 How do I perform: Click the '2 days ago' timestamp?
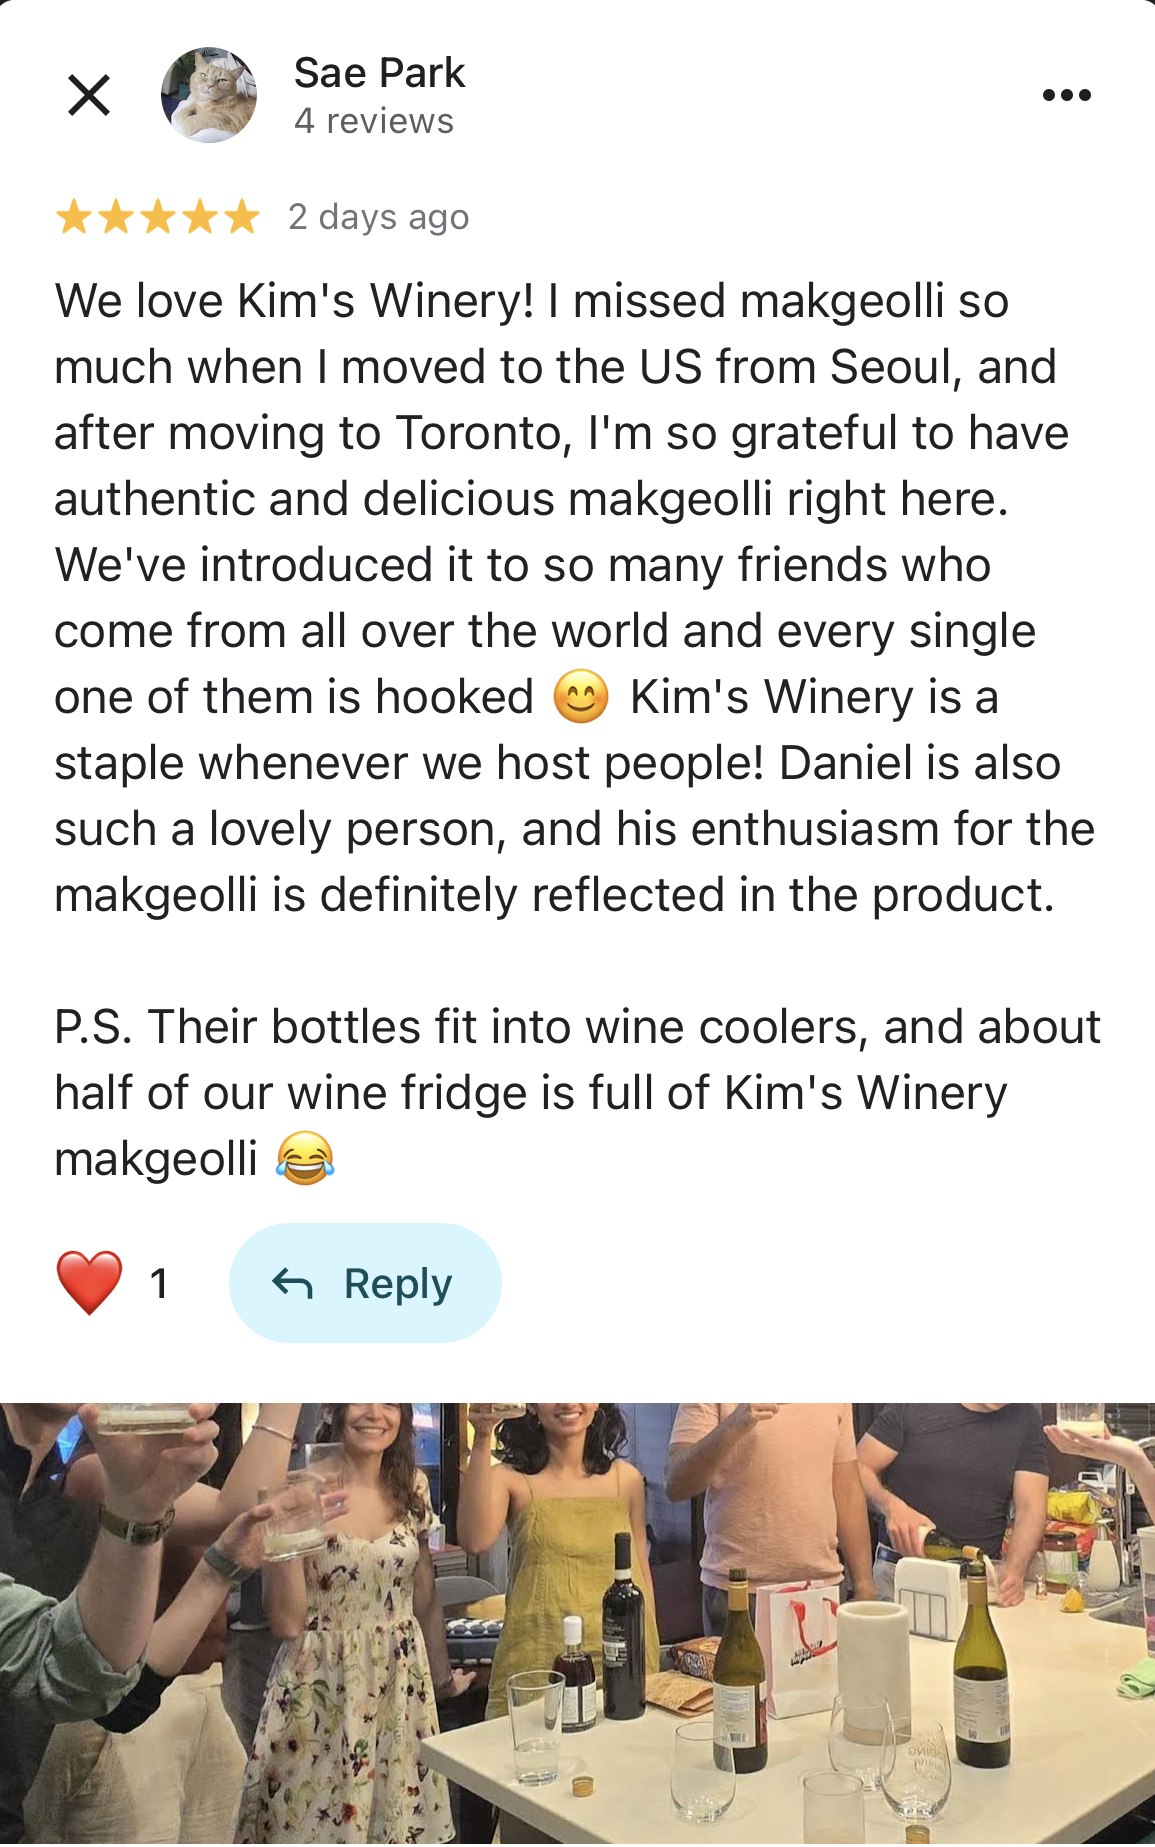378,217
